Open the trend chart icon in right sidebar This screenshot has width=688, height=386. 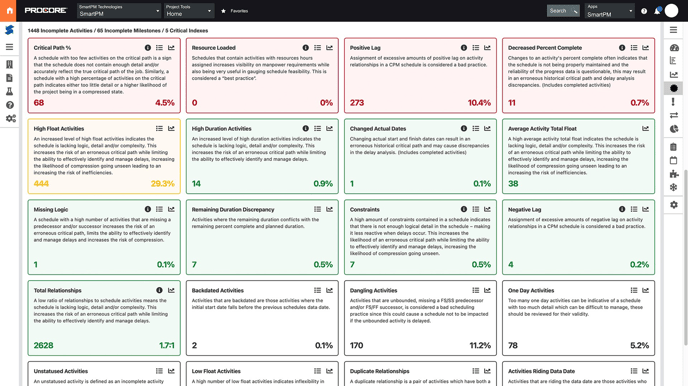tap(674, 75)
